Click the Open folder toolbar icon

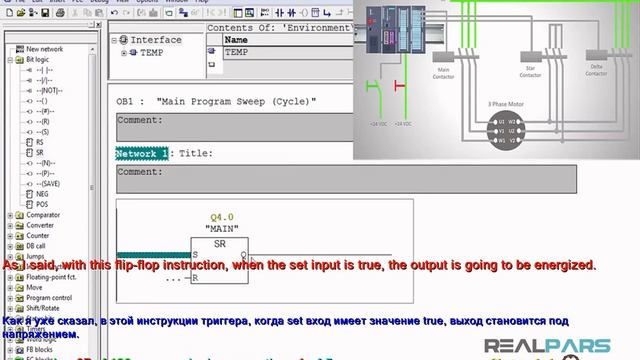click(x=20, y=13)
